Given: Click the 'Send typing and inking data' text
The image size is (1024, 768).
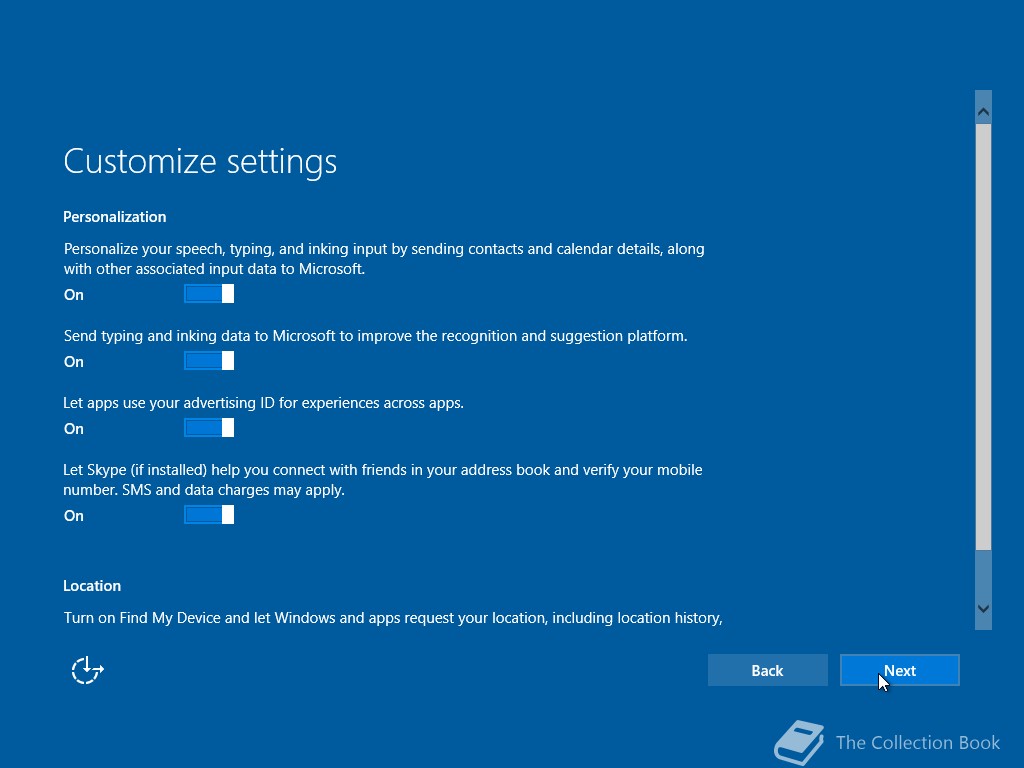Looking at the screenshot, I should point(376,336).
